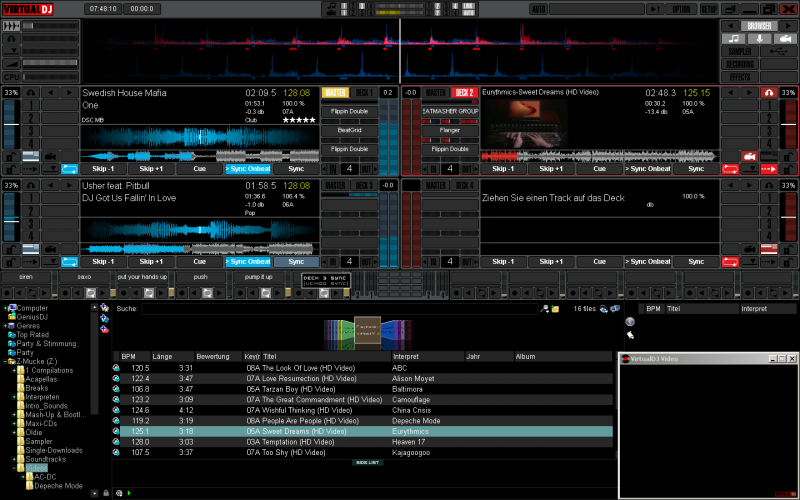Viewport: 800px width, 500px height.
Task: Expand the Interpreten folder
Action: 14,397
